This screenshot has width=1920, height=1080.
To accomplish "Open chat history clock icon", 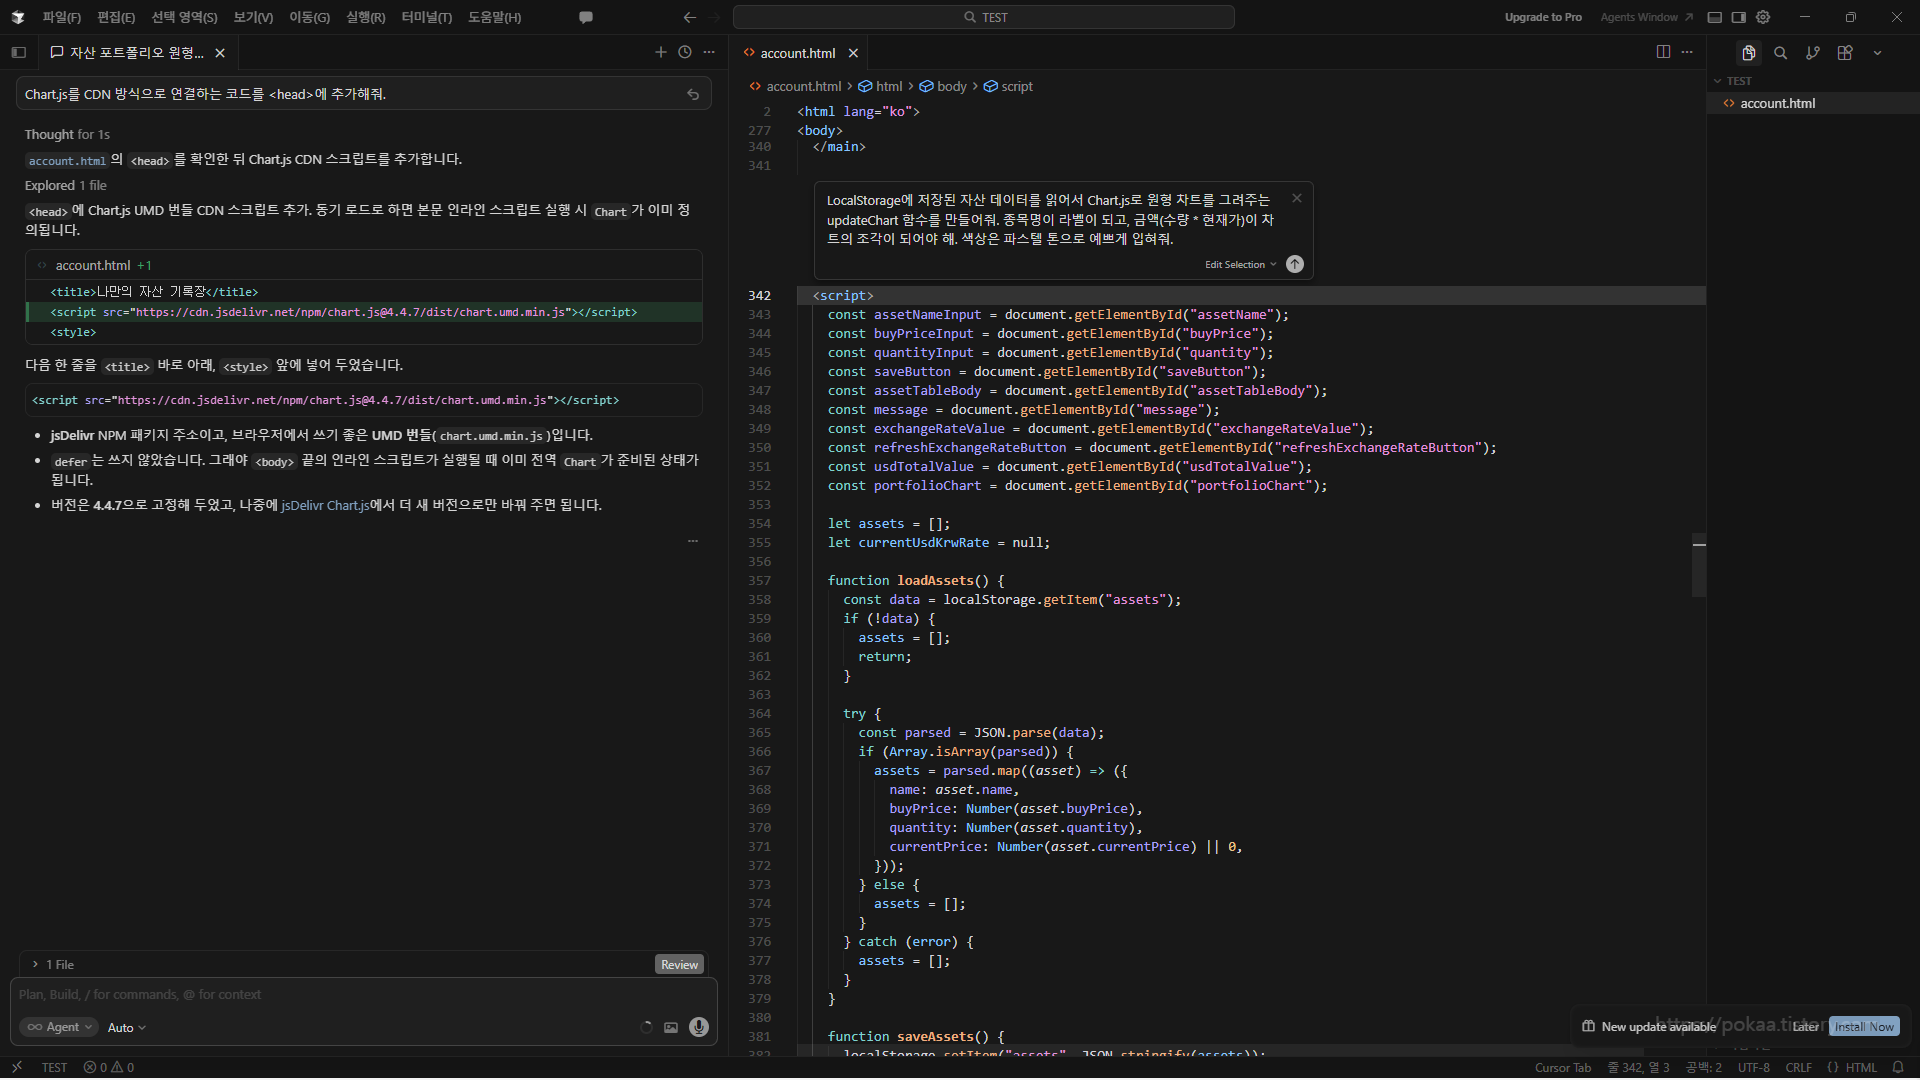I will pyautogui.click(x=685, y=52).
